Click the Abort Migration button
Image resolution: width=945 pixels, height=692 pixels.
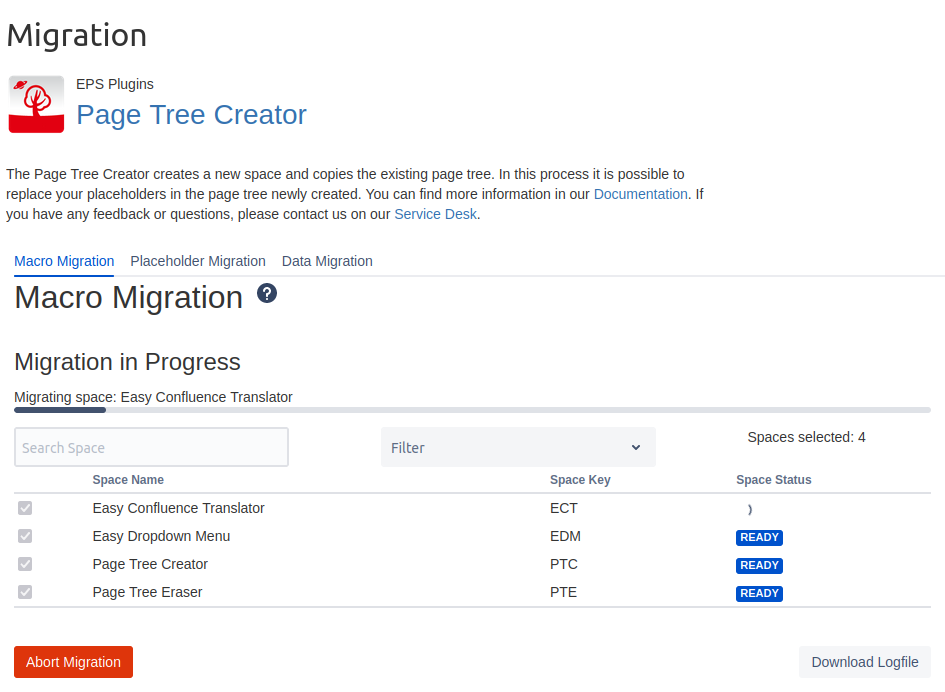[73, 662]
